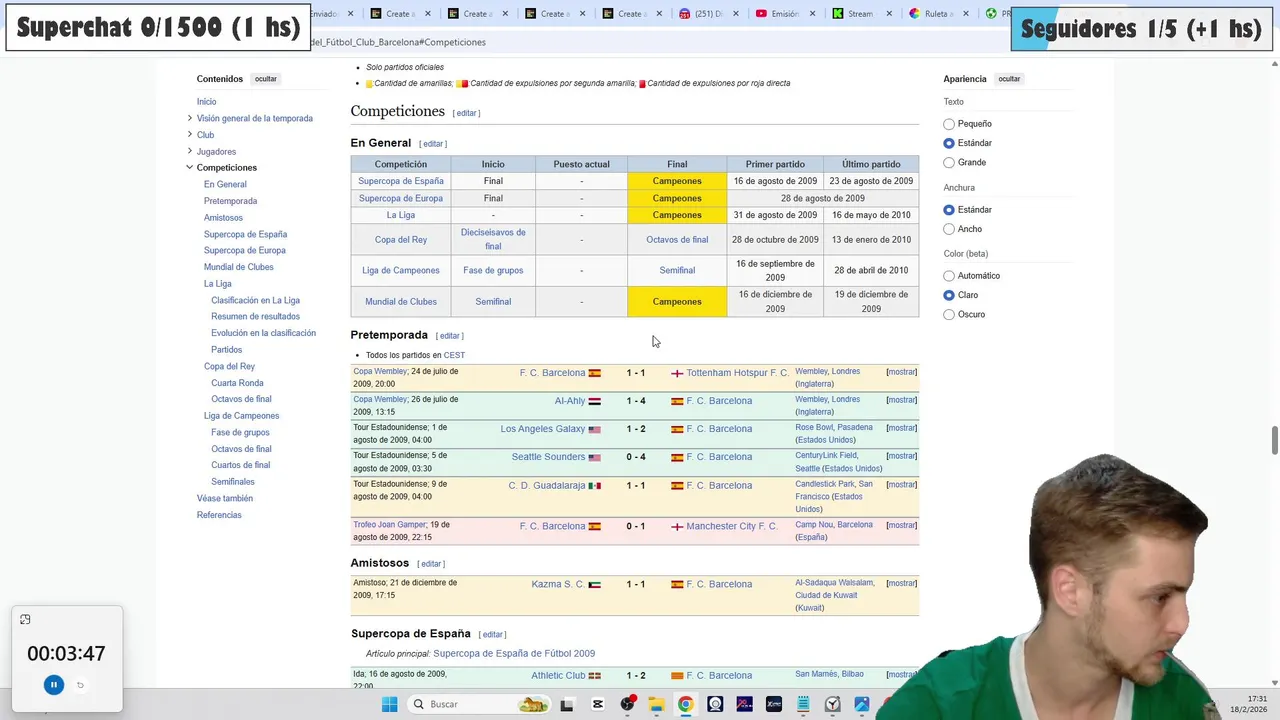Open the Photos app in the taskbar

tap(862, 704)
